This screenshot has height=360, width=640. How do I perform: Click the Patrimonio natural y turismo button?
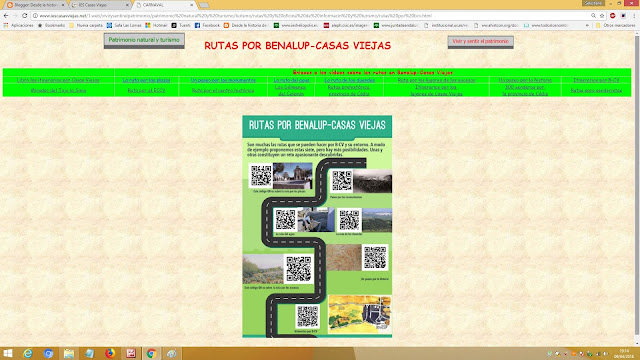(144, 40)
